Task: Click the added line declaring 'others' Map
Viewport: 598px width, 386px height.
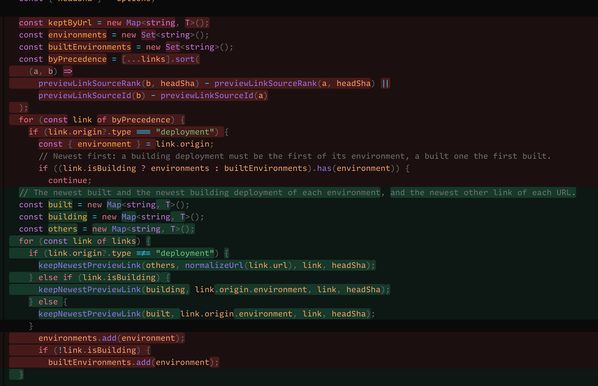Action: (106, 229)
